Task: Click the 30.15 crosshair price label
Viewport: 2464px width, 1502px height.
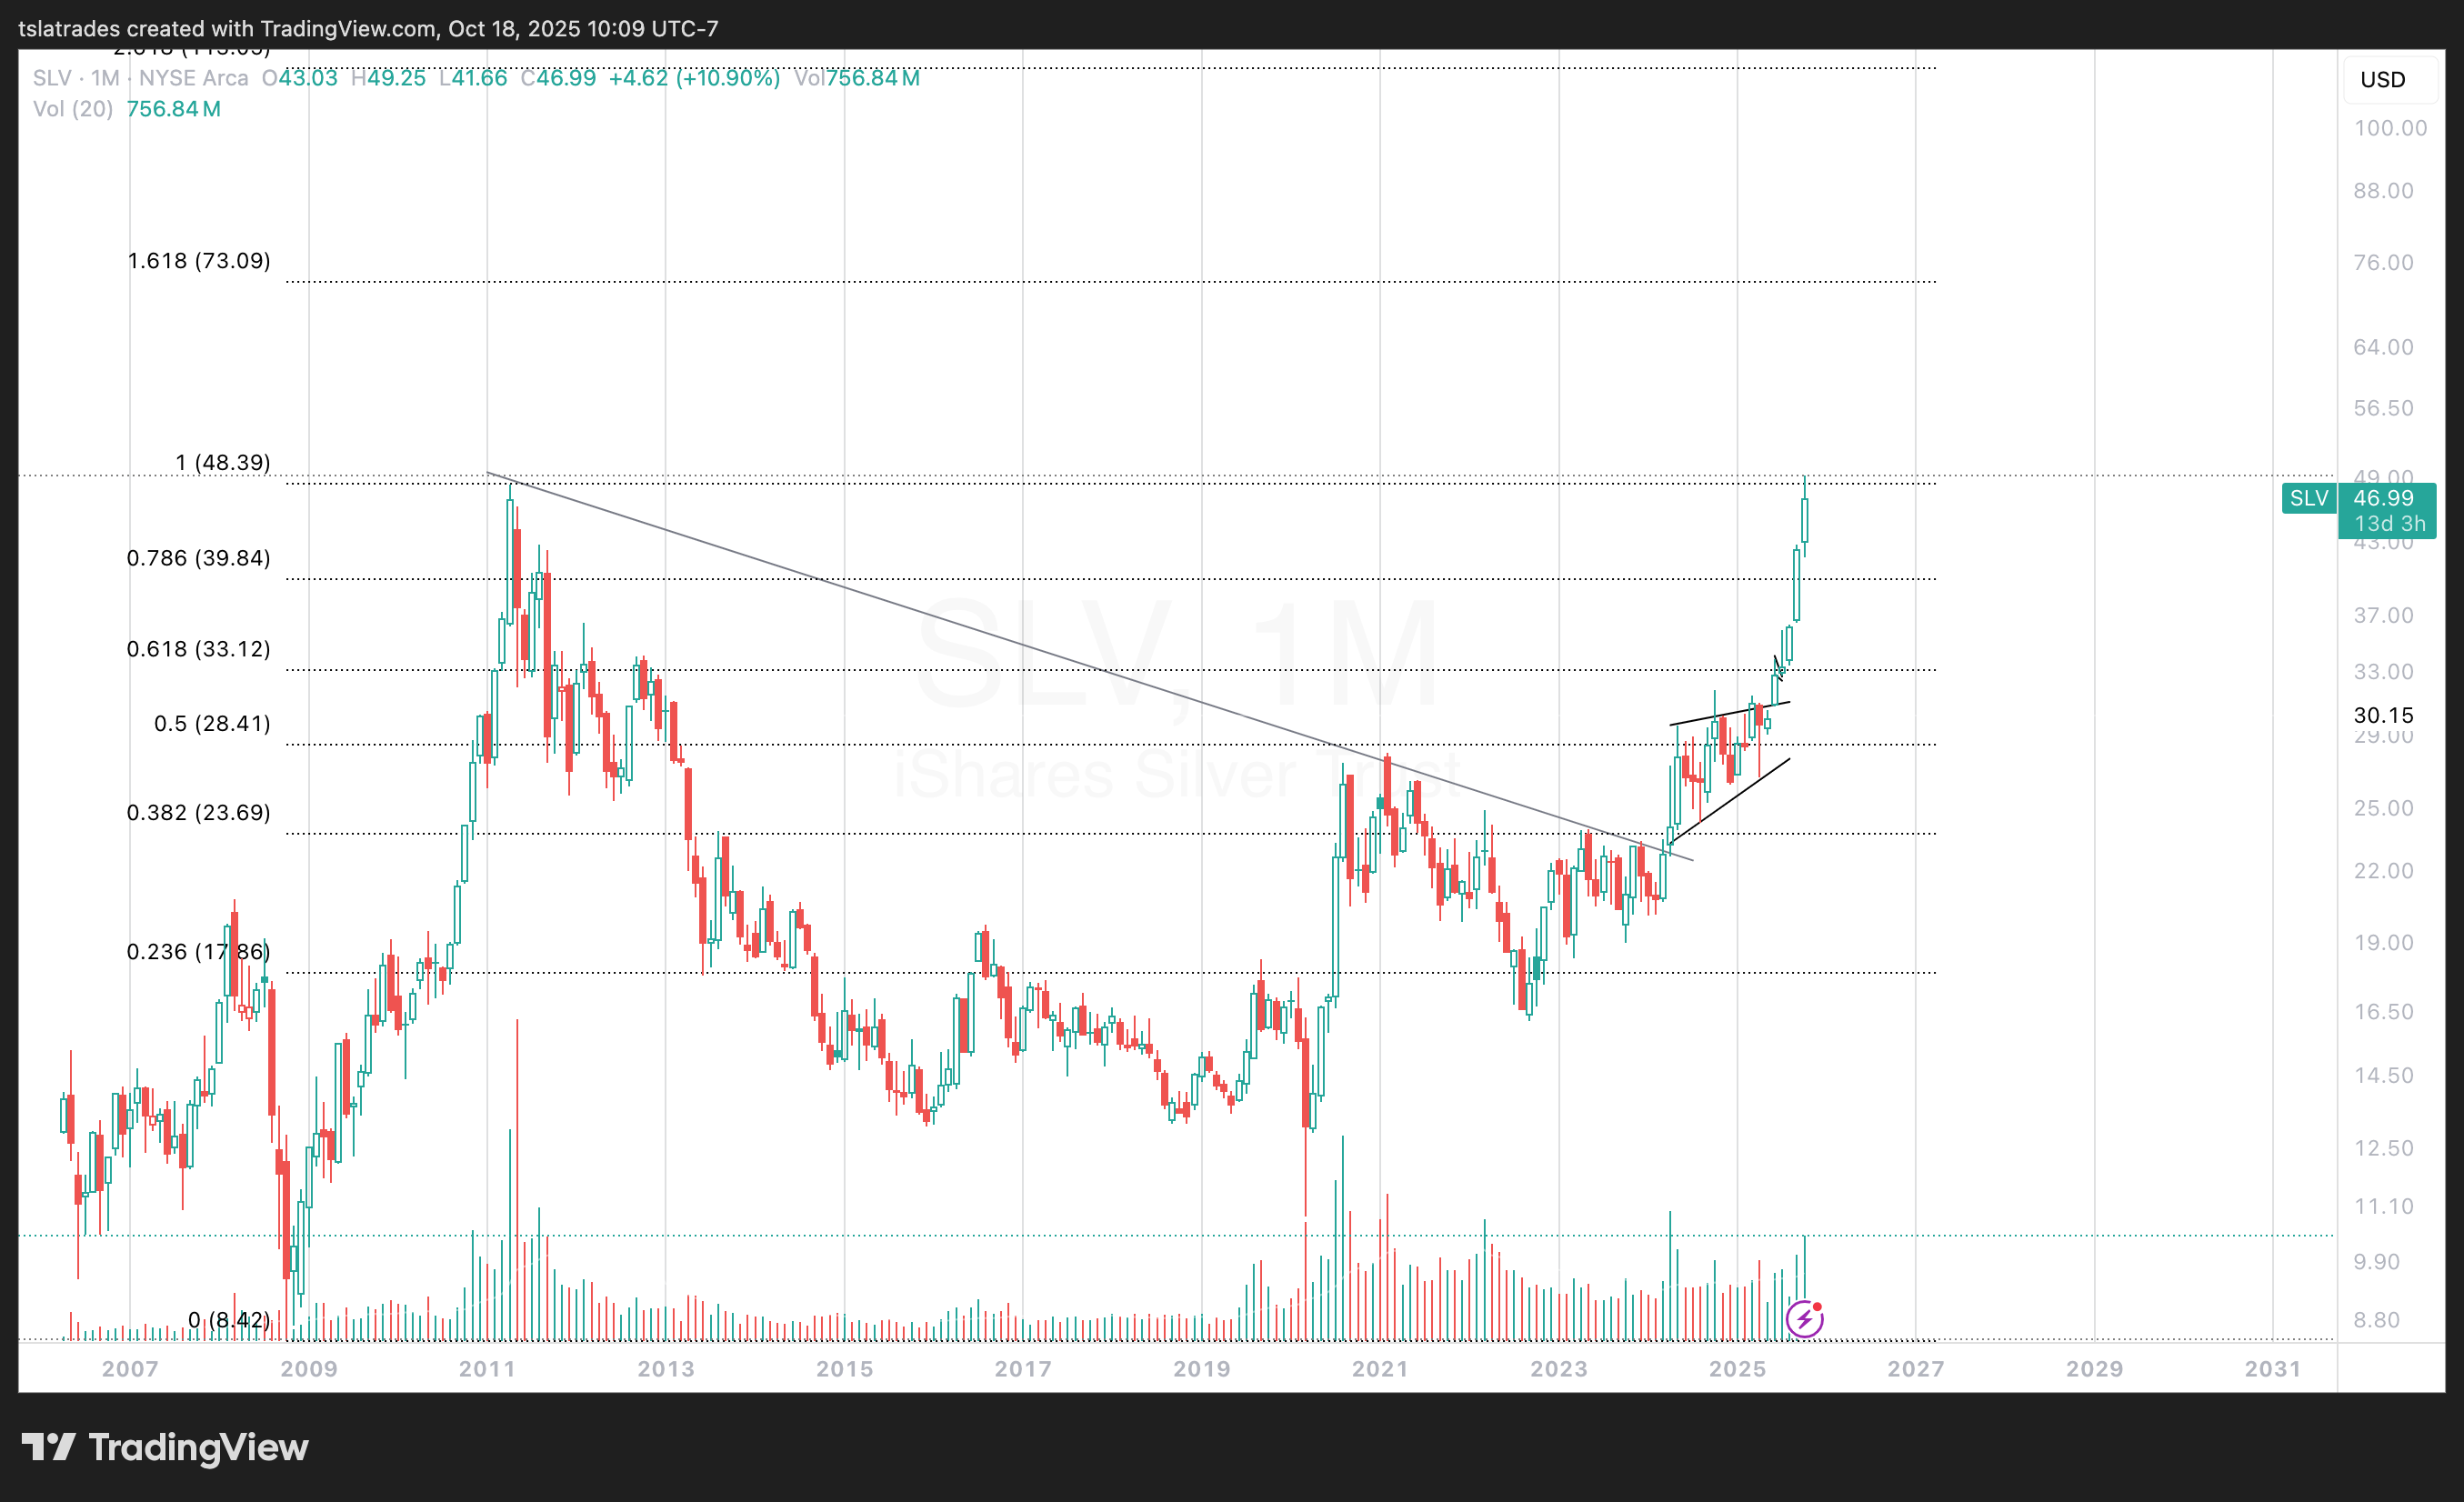Action: (2384, 715)
